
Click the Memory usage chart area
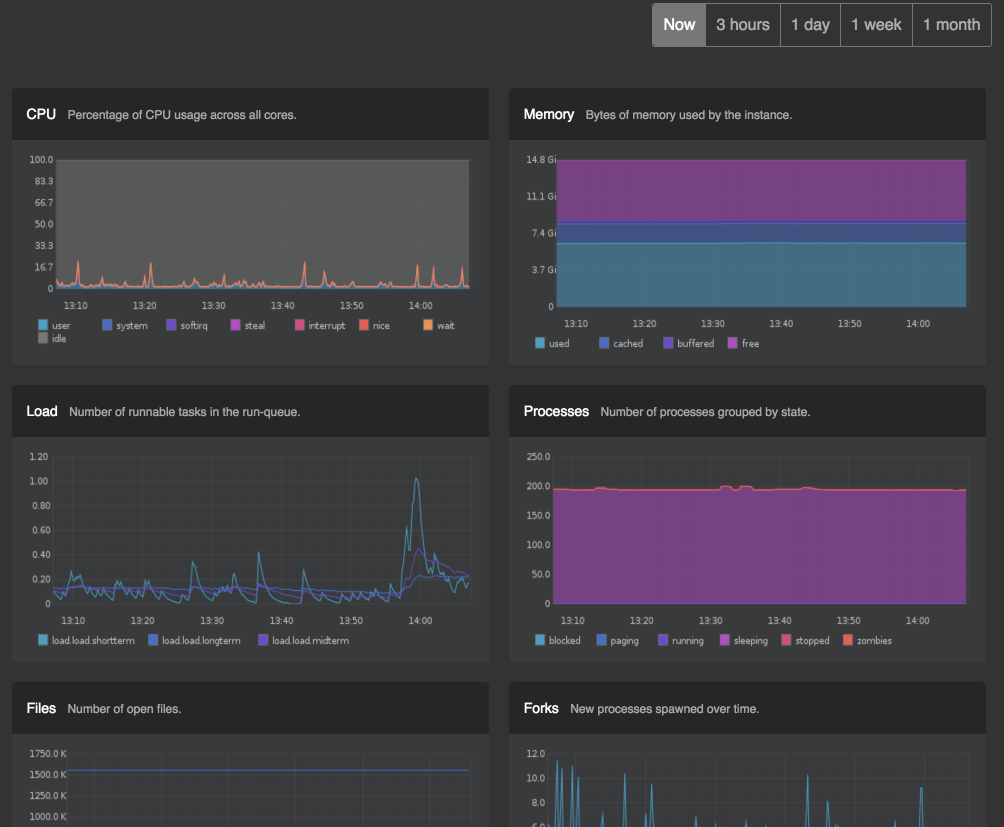pyautogui.click(x=761, y=233)
